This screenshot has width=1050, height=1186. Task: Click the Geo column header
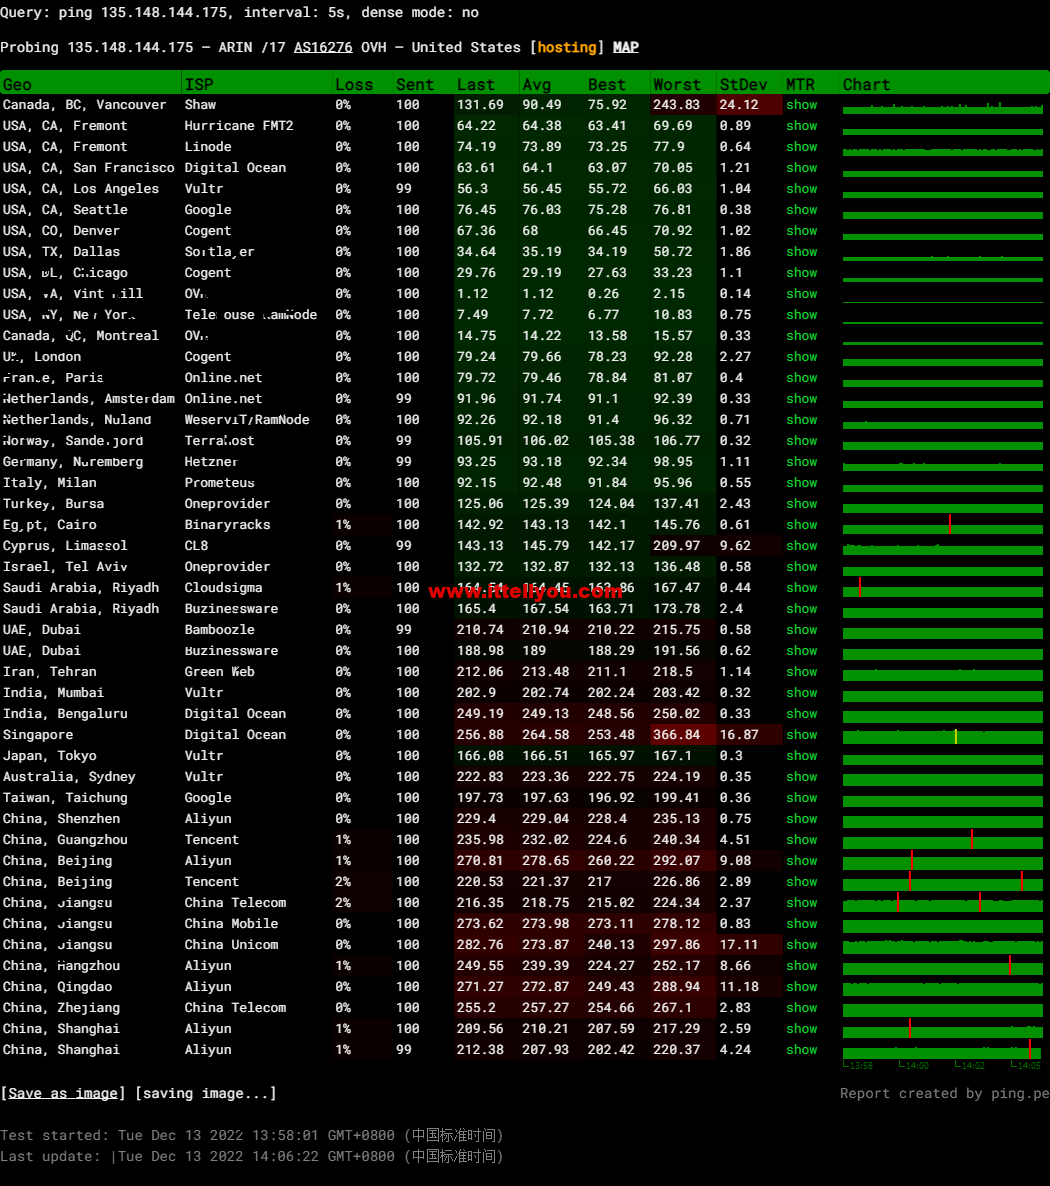pos(17,85)
